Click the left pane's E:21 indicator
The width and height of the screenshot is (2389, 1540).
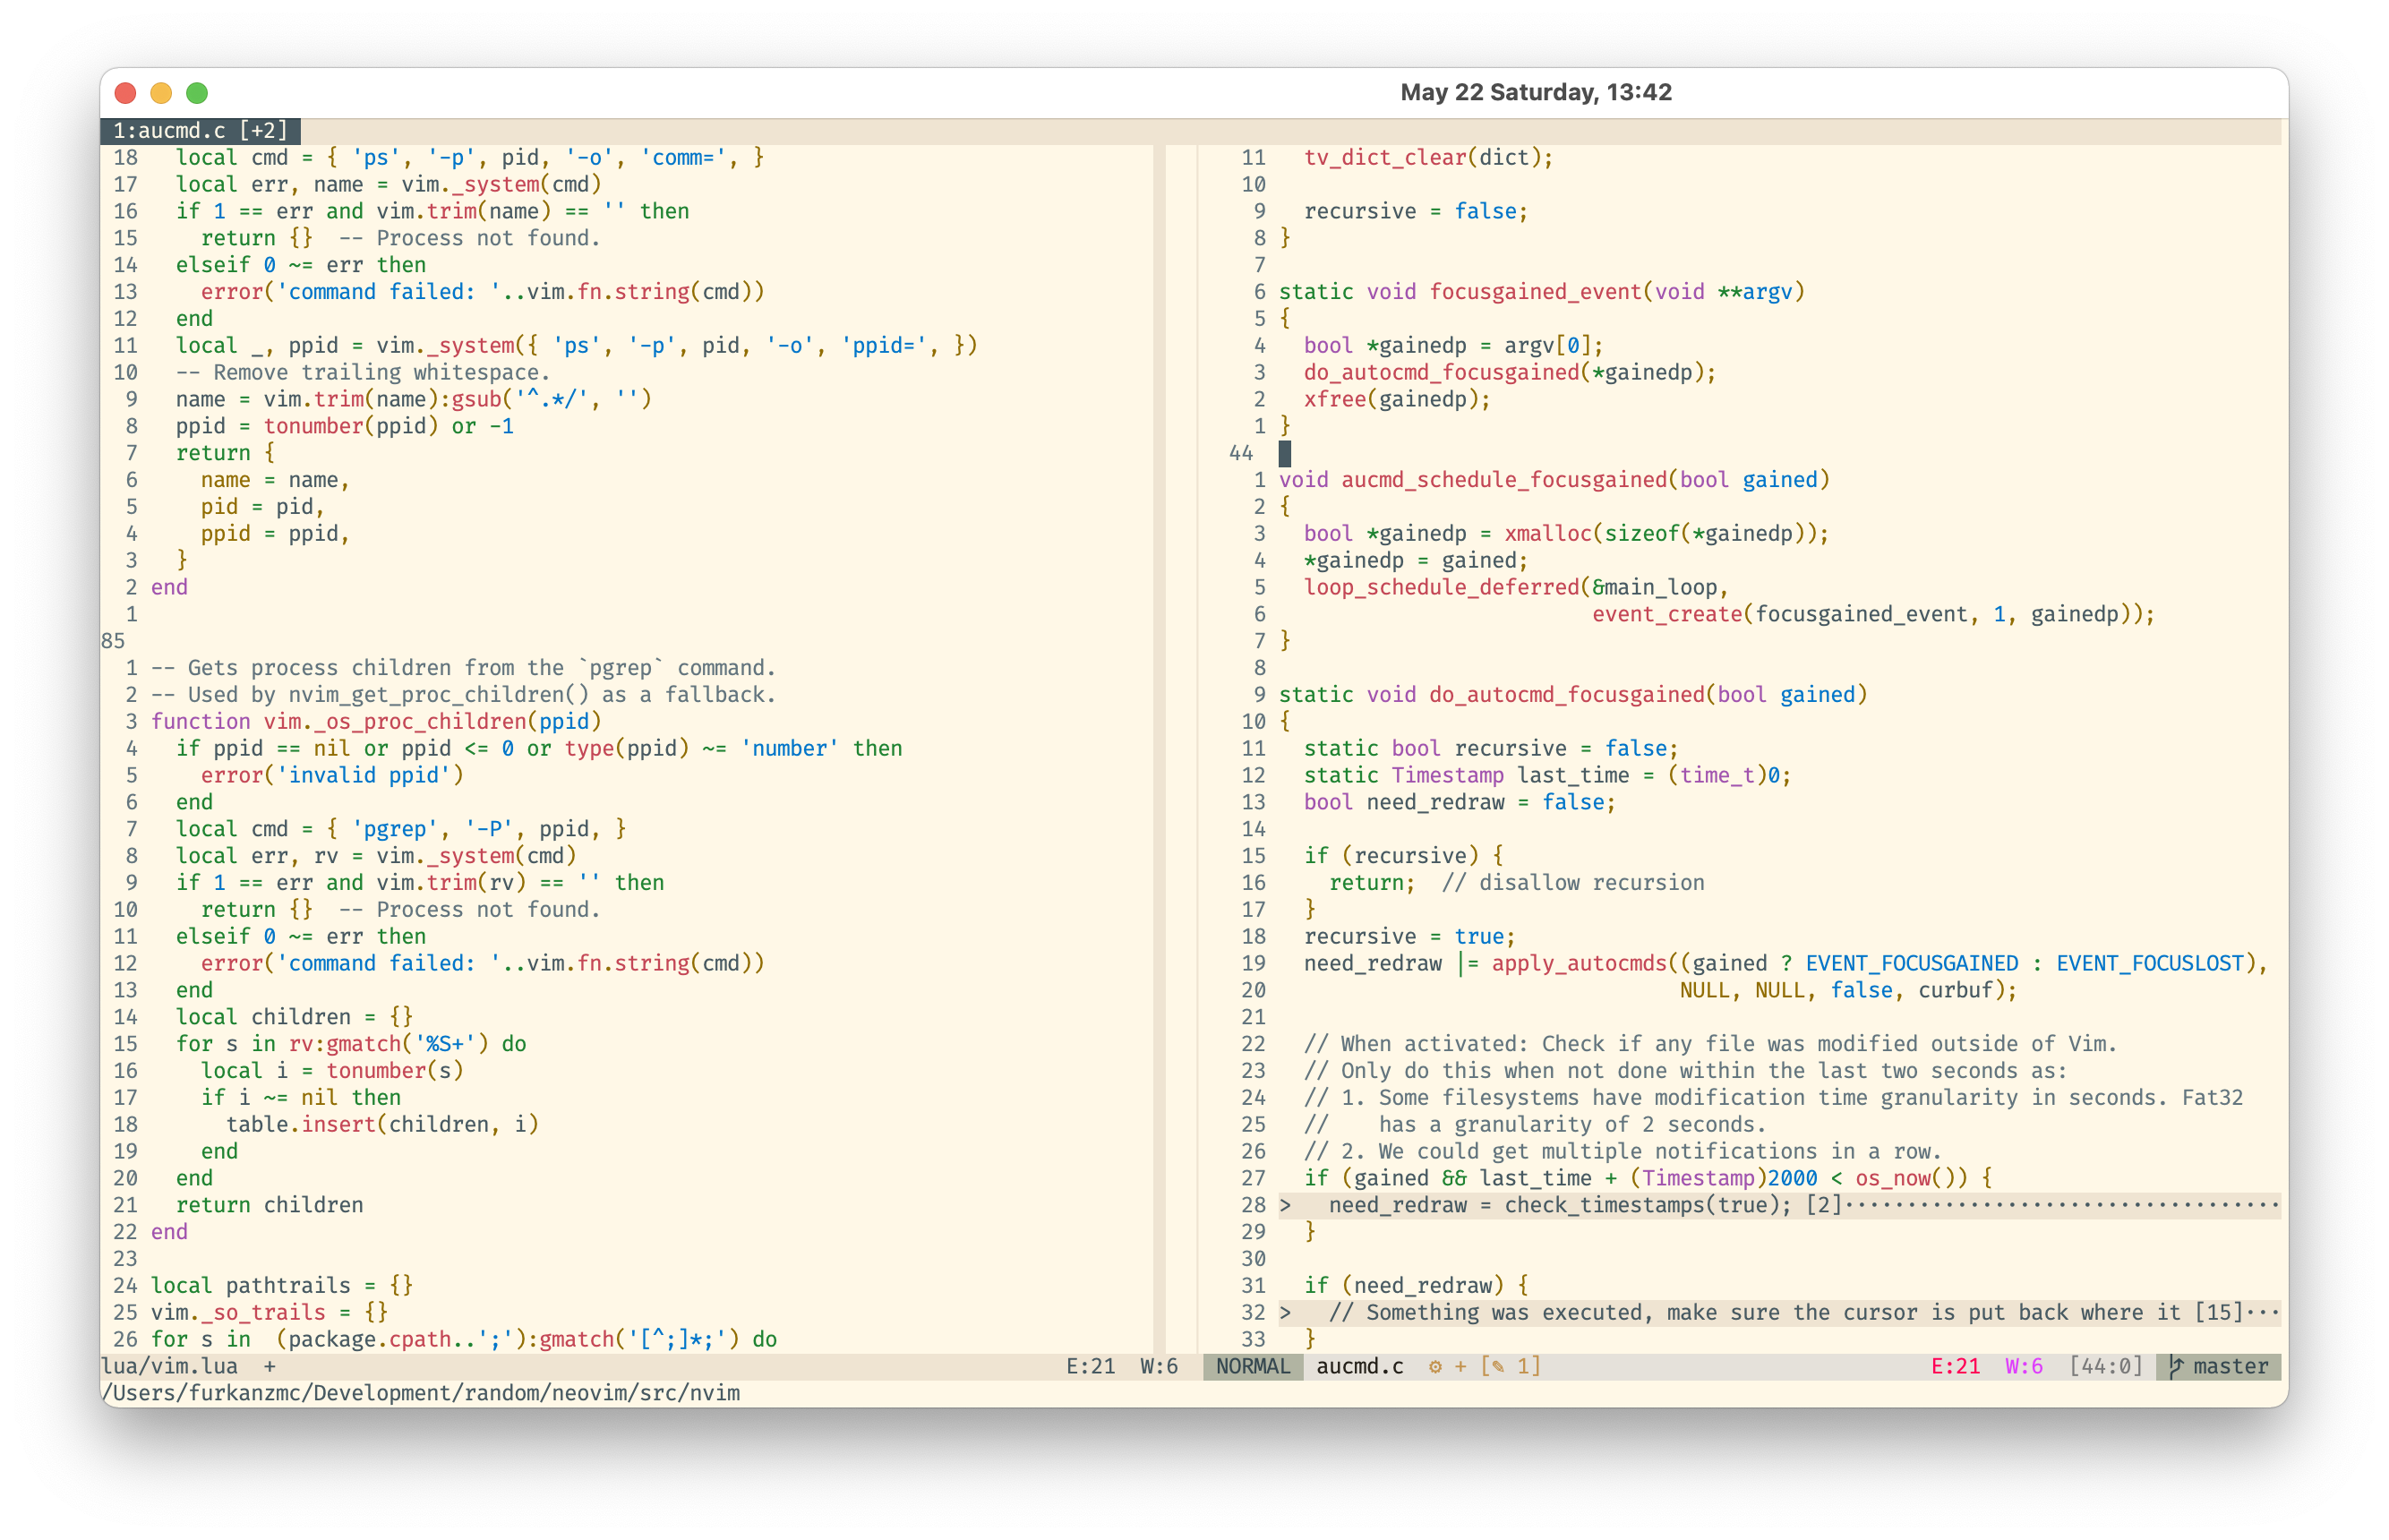(x=1090, y=1366)
